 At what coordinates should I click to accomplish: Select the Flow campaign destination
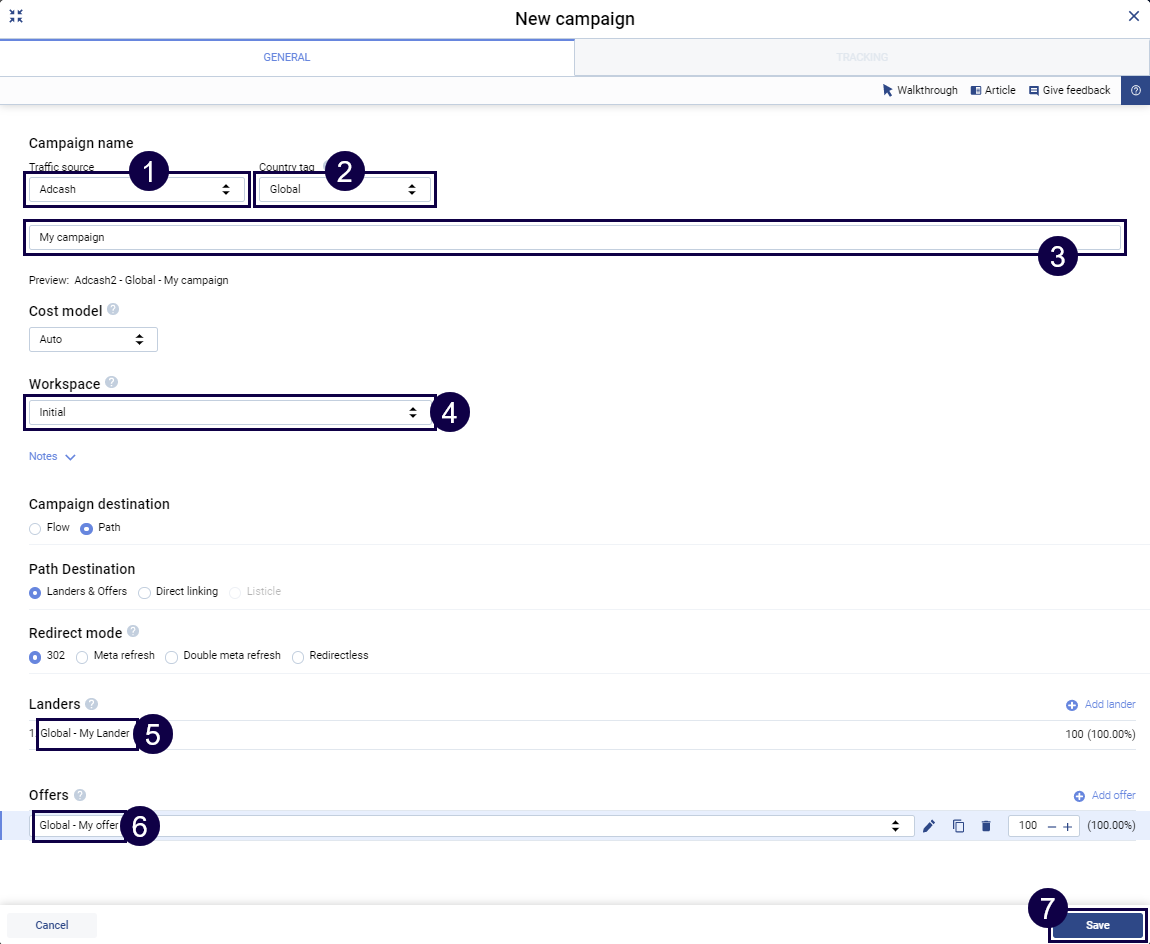36,528
